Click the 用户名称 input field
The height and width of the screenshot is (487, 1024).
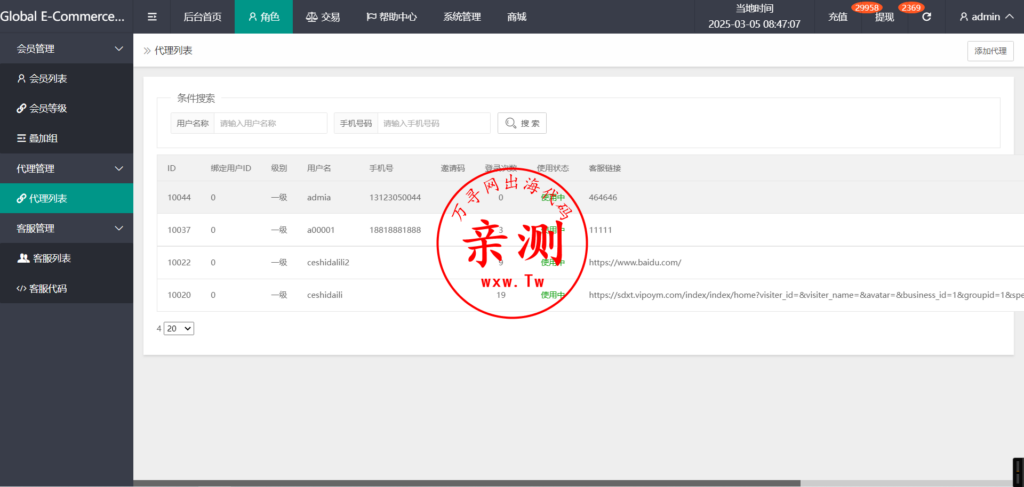click(x=270, y=123)
